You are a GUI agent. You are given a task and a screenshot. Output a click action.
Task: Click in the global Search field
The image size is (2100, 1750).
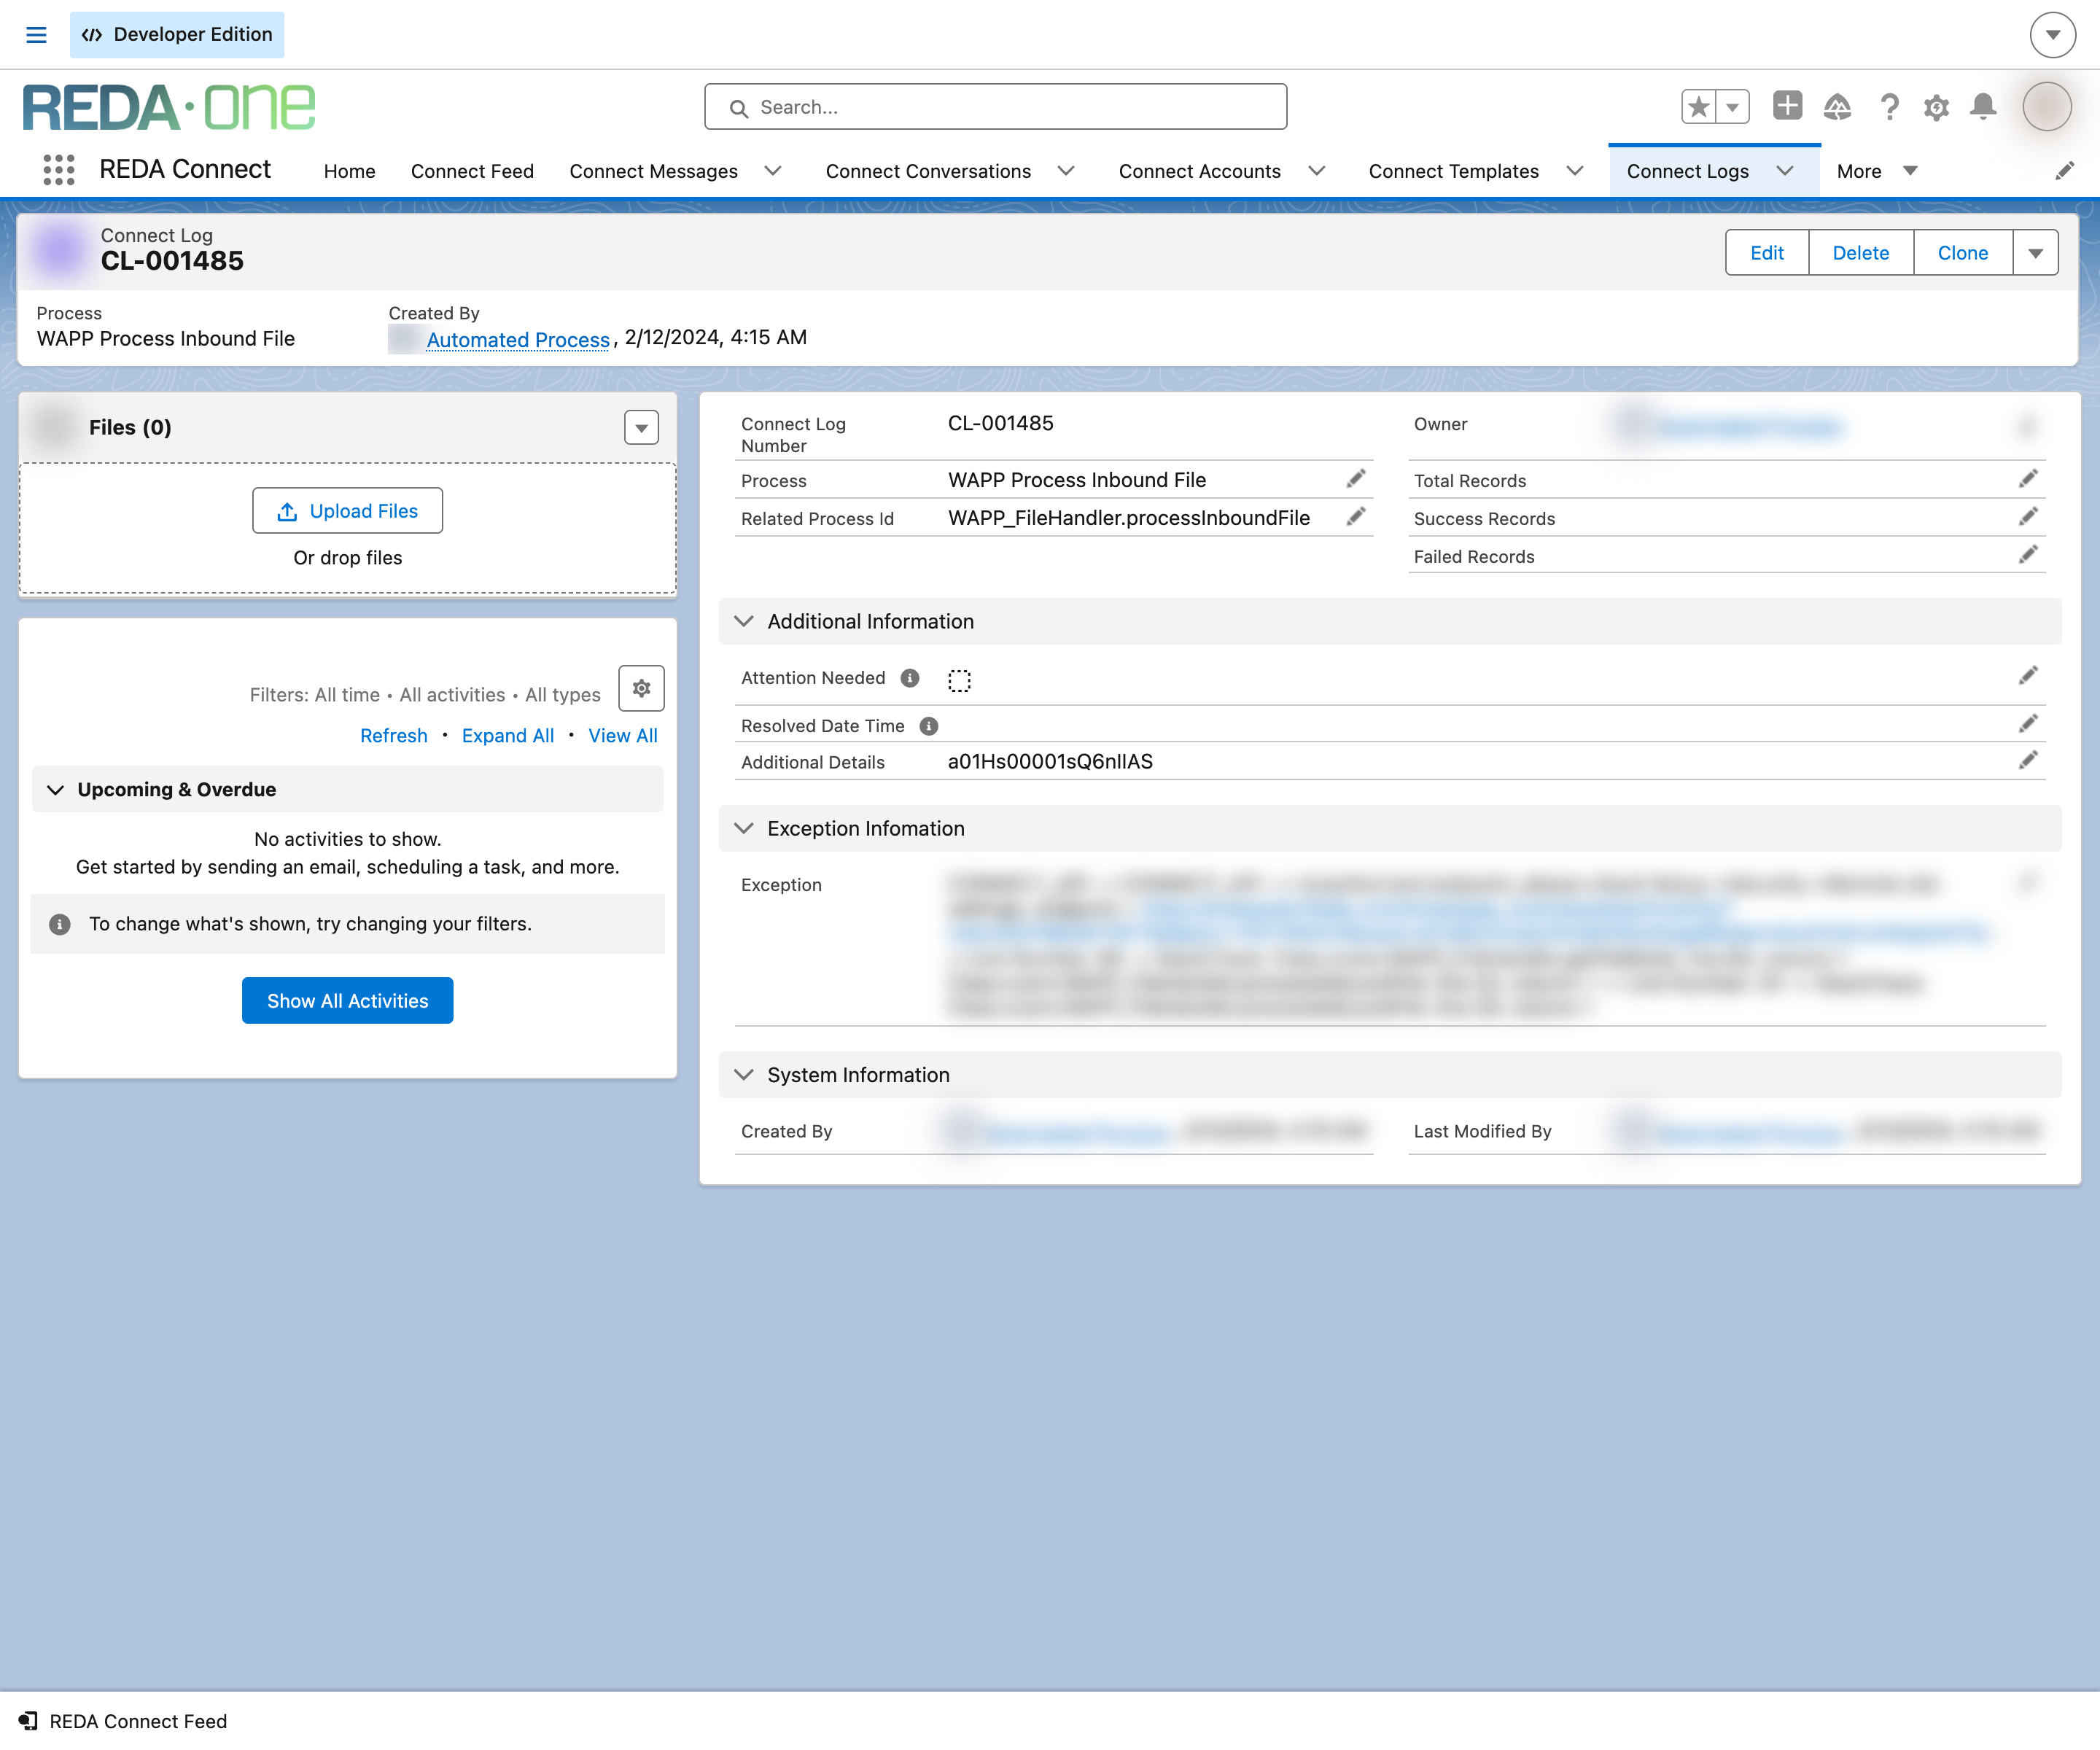pyautogui.click(x=995, y=107)
